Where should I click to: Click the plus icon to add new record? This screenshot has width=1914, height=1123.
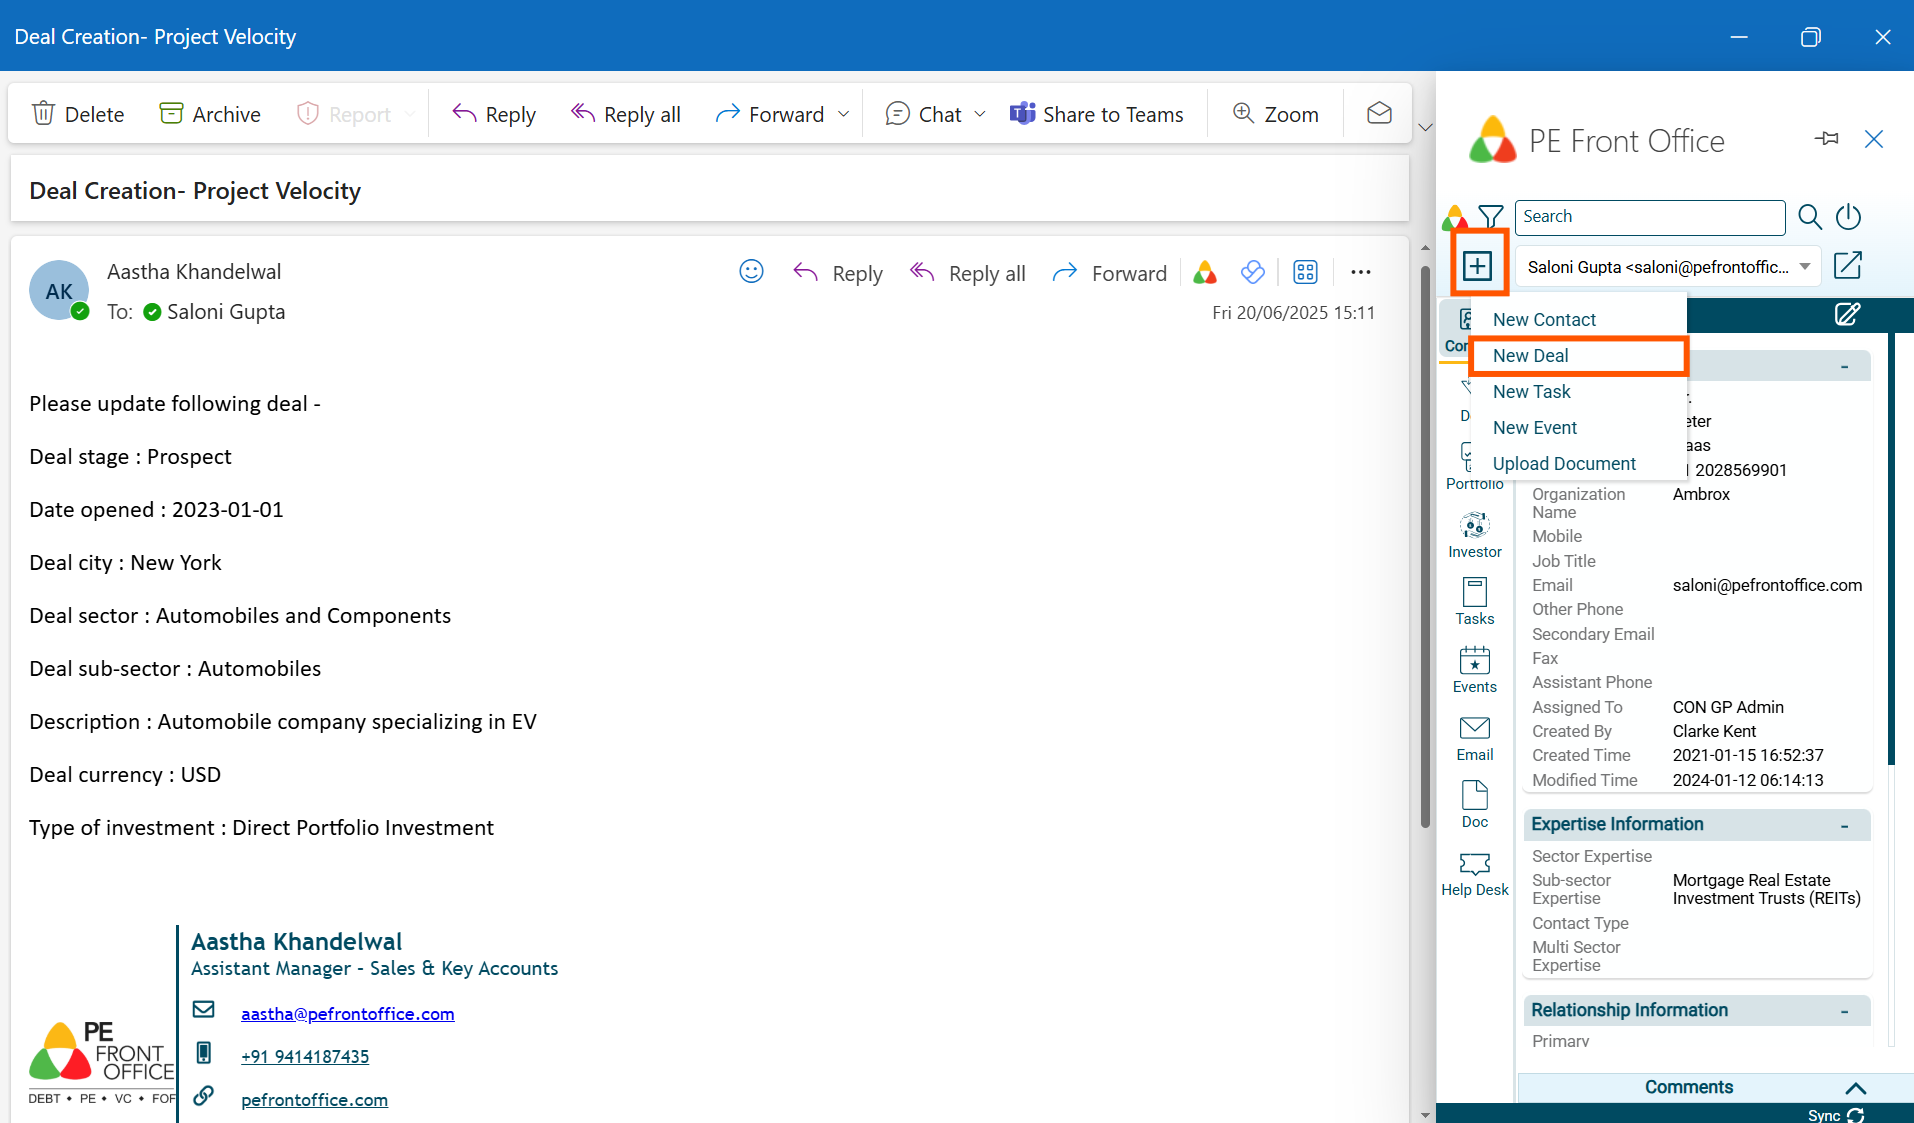coord(1477,266)
